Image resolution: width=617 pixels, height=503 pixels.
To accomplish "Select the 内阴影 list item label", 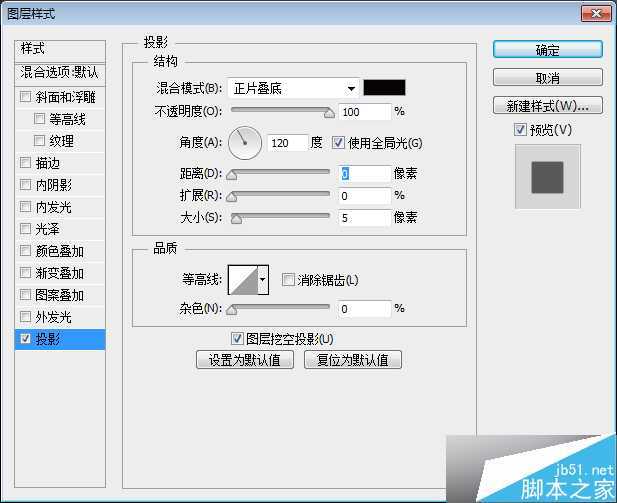I will 54,185.
